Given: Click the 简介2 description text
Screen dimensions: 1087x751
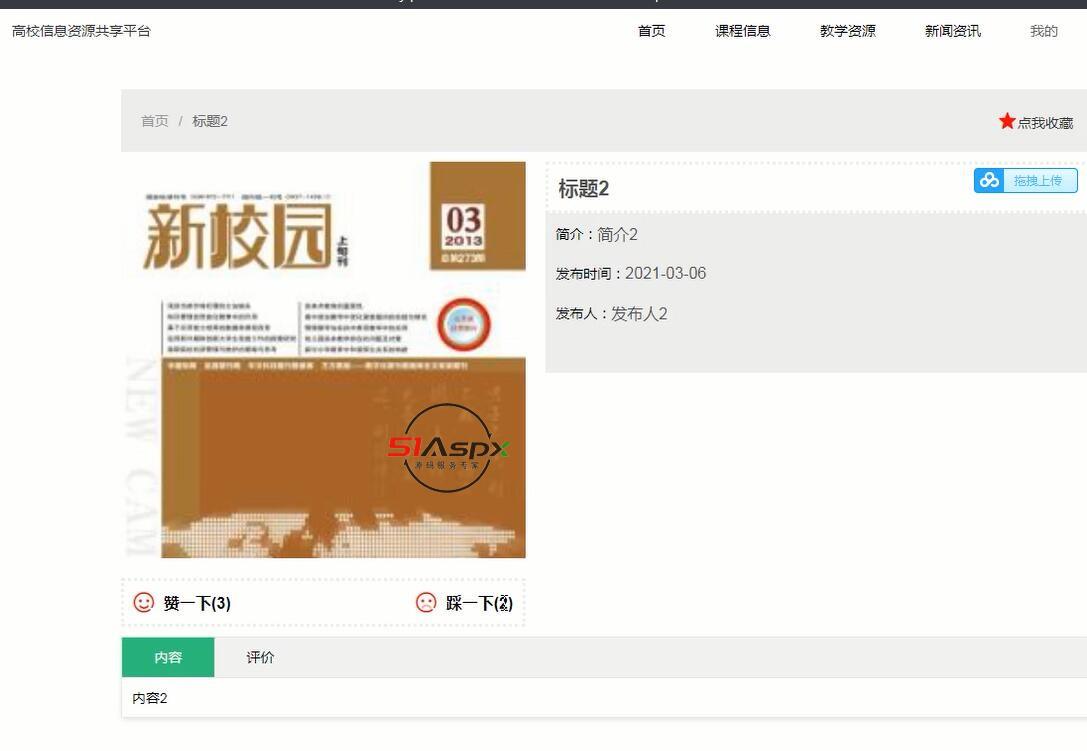Looking at the screenshot, I should pyautogui.click(x=617, y=234).
